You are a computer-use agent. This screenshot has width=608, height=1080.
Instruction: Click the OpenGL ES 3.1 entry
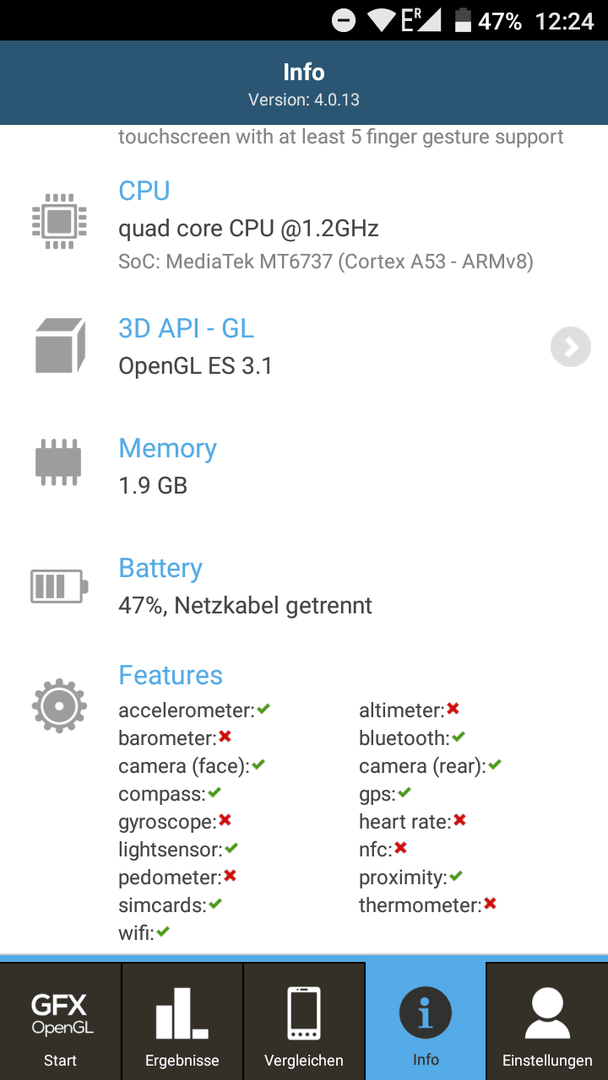(195, 365)
